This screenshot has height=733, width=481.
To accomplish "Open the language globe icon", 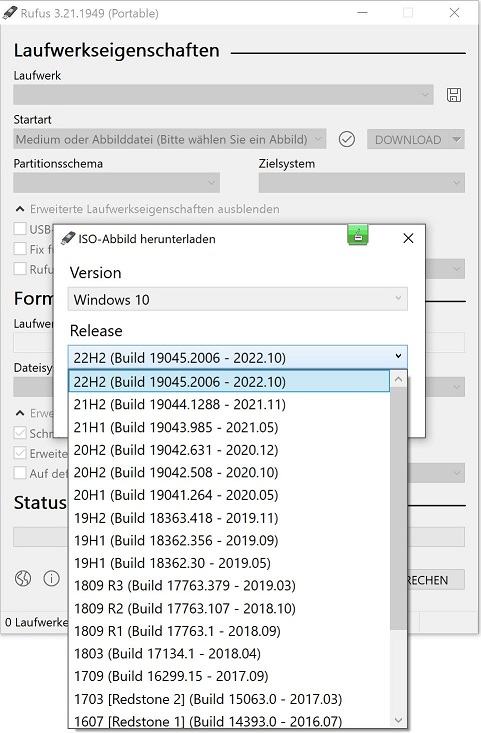I will point(23,578).
